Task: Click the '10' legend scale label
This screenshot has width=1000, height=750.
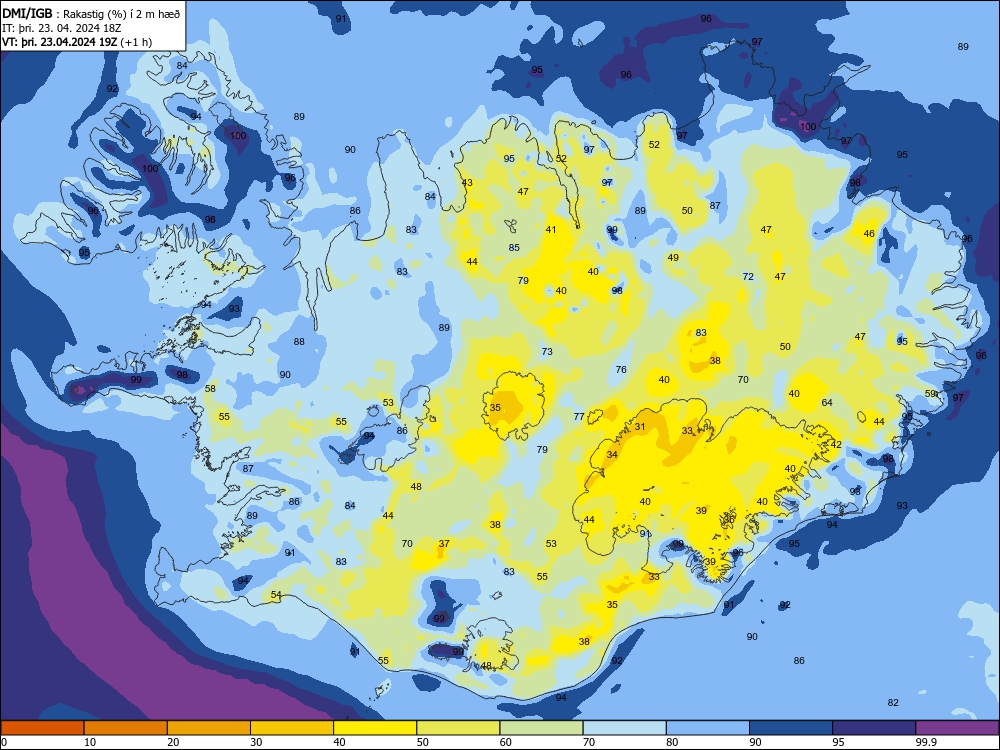Action: click(90, 742)
